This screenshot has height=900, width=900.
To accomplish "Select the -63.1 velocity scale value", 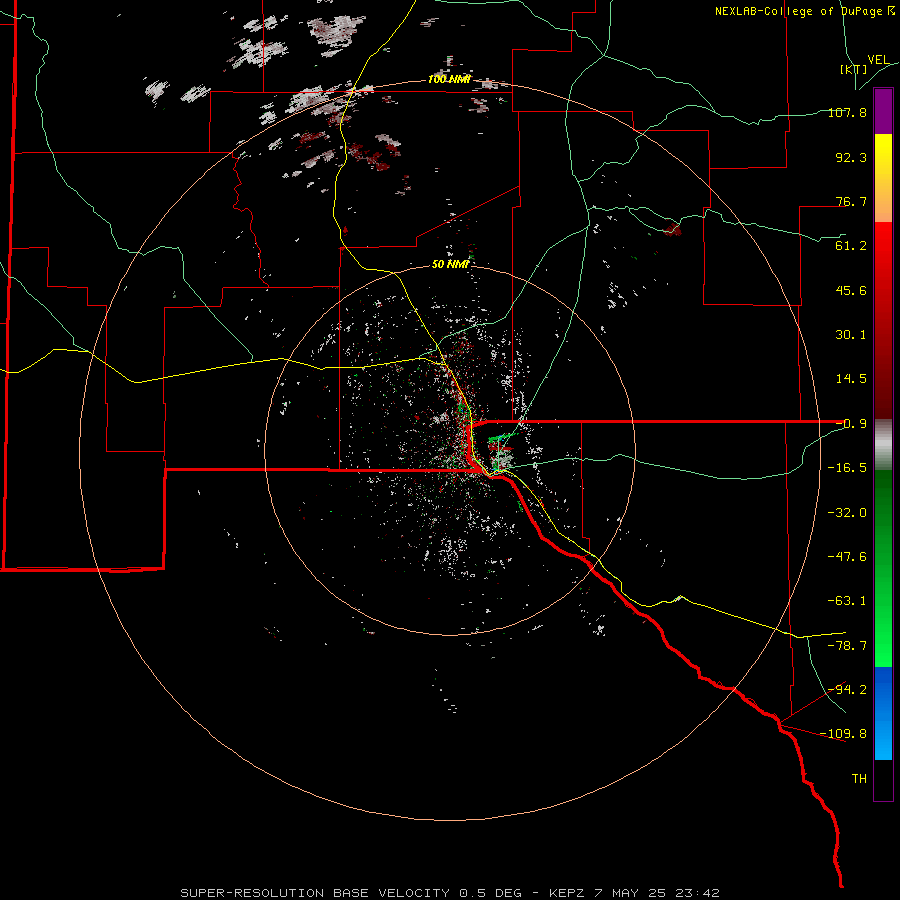I will (847, 601).
